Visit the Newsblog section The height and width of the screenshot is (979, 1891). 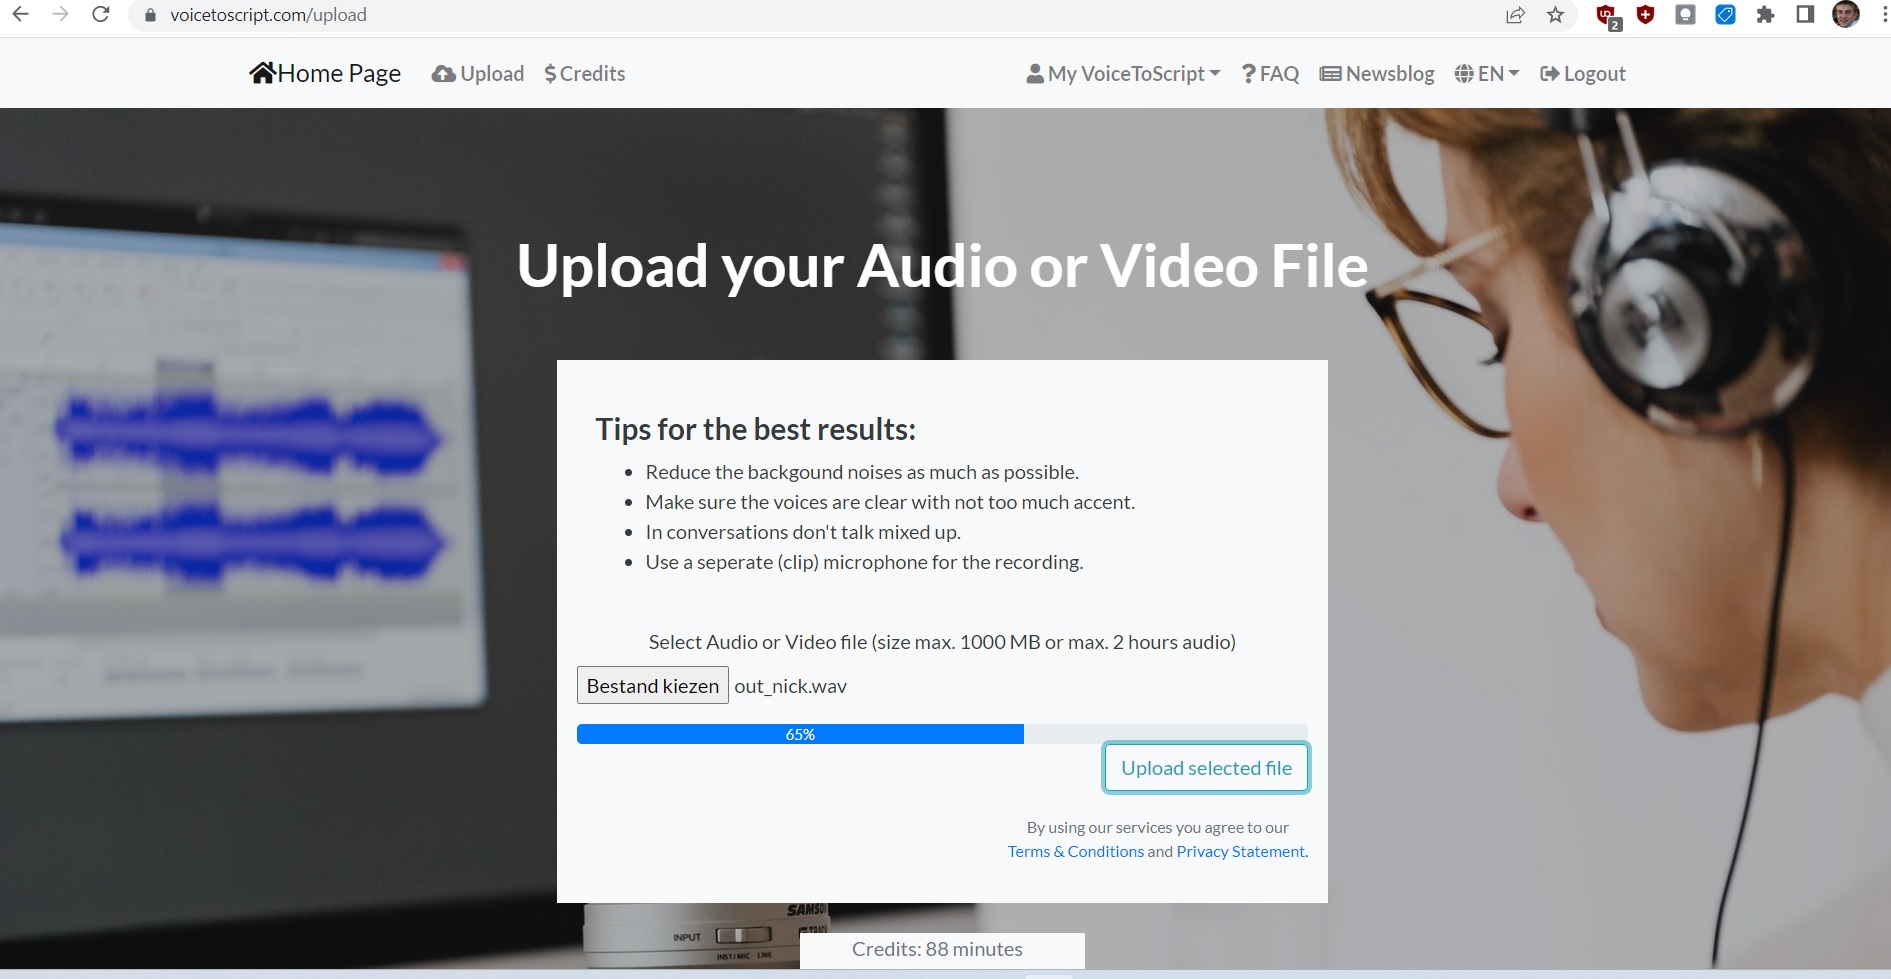point(1377,74)
